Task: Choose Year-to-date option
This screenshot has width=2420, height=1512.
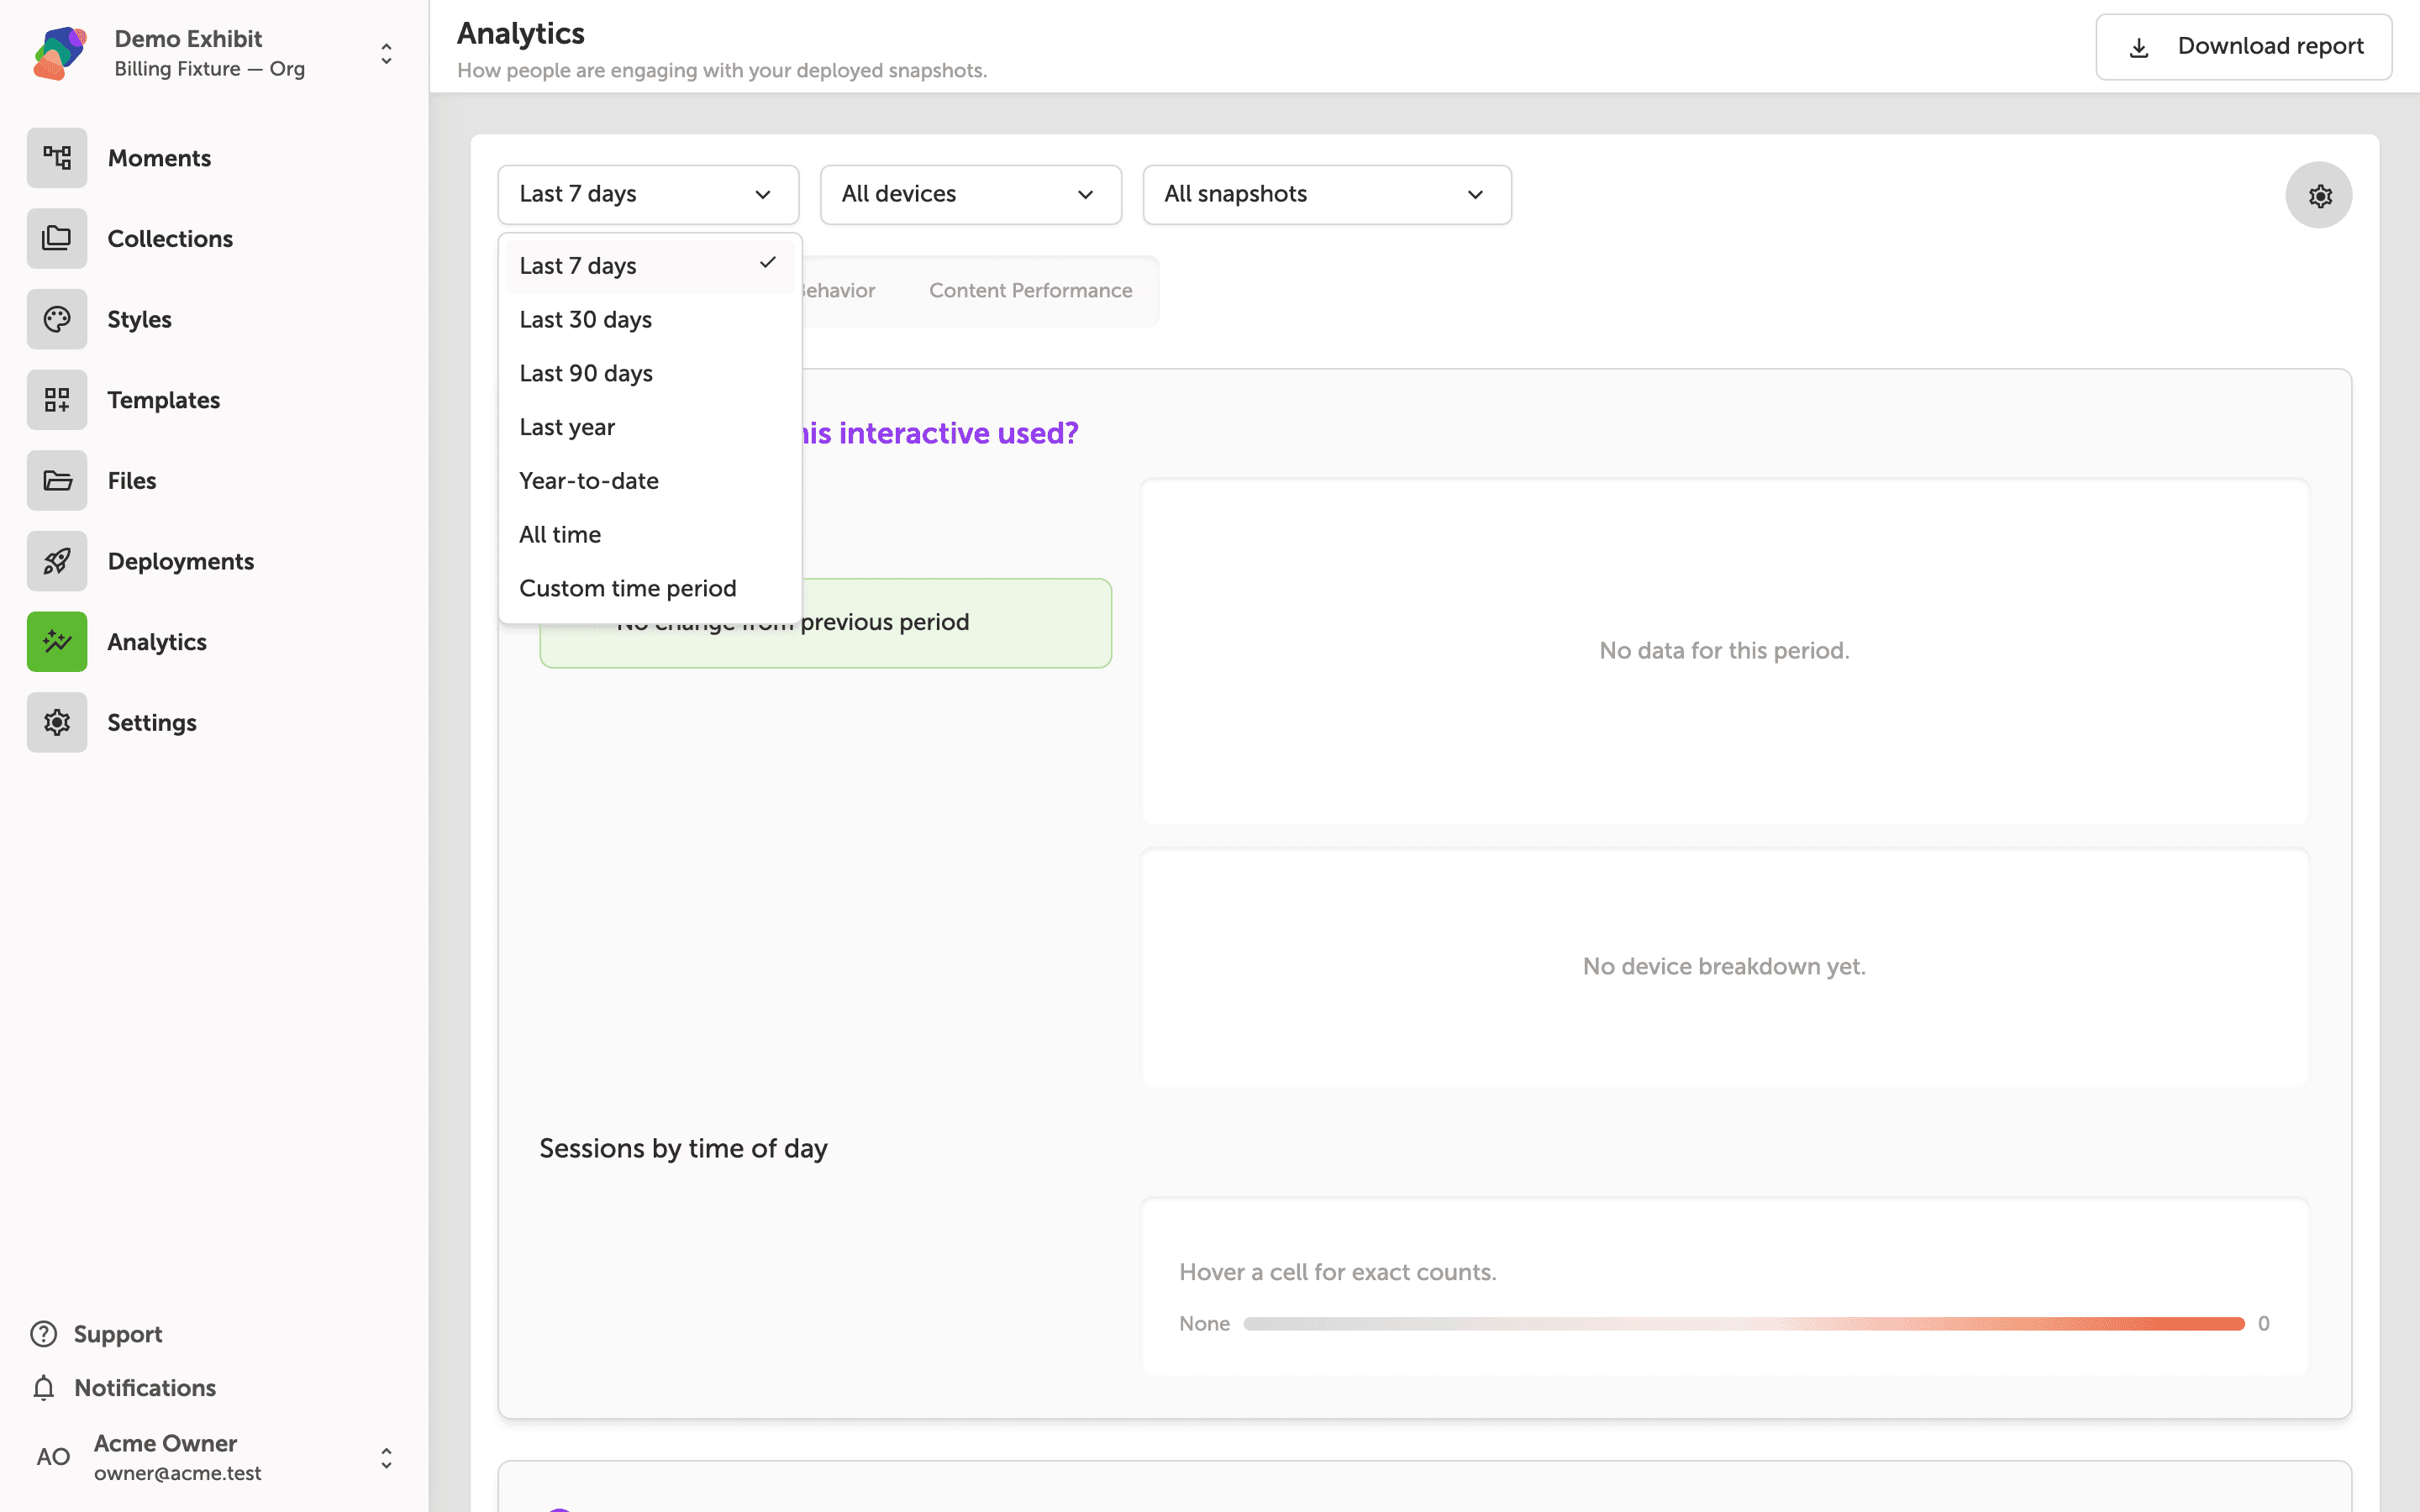Action: [649, 481]
